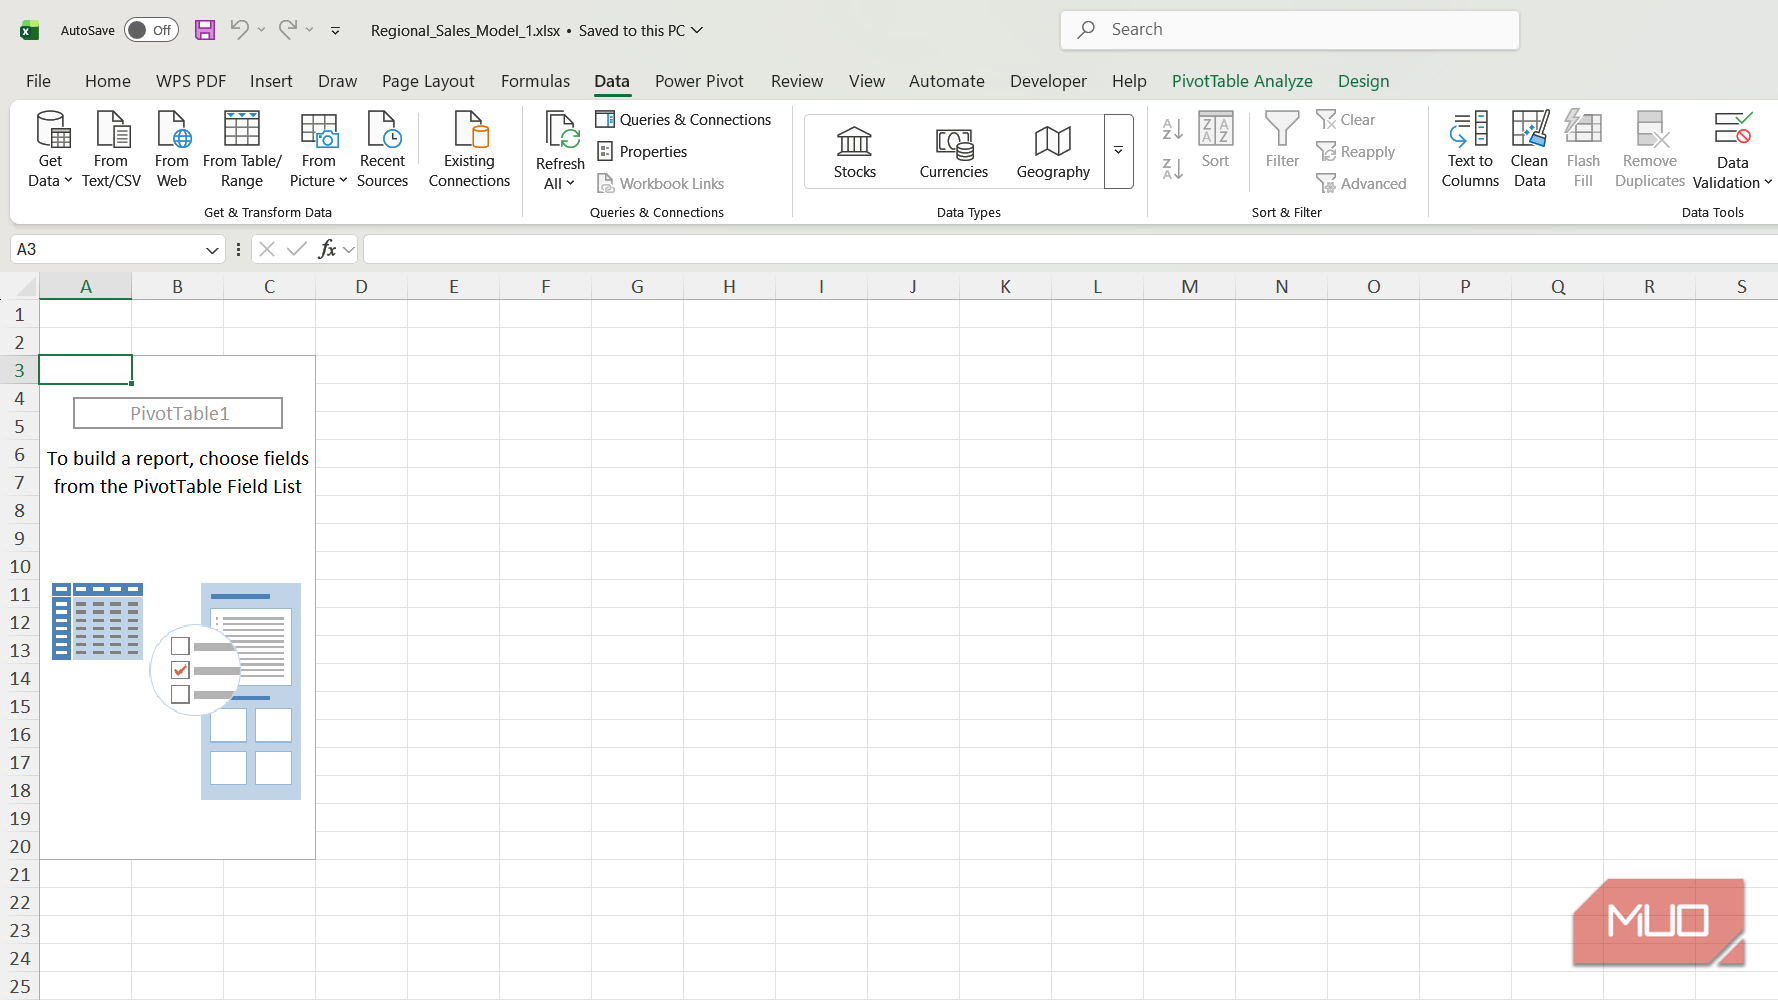
Task: Select row 10 header
Action: 20,567
